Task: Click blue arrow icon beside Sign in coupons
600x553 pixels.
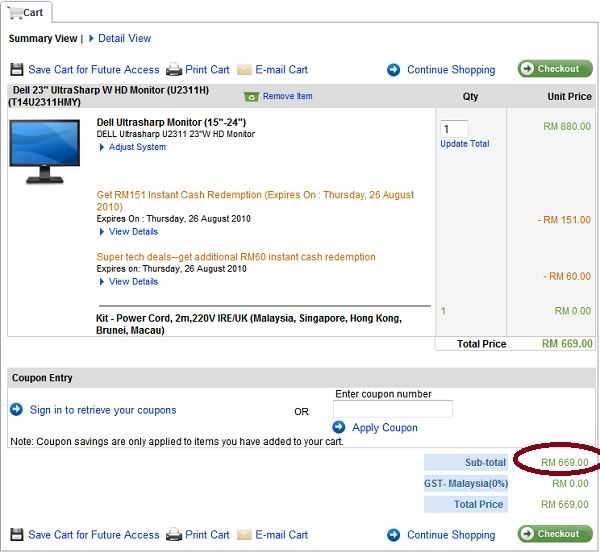Action: pos(16,409)
